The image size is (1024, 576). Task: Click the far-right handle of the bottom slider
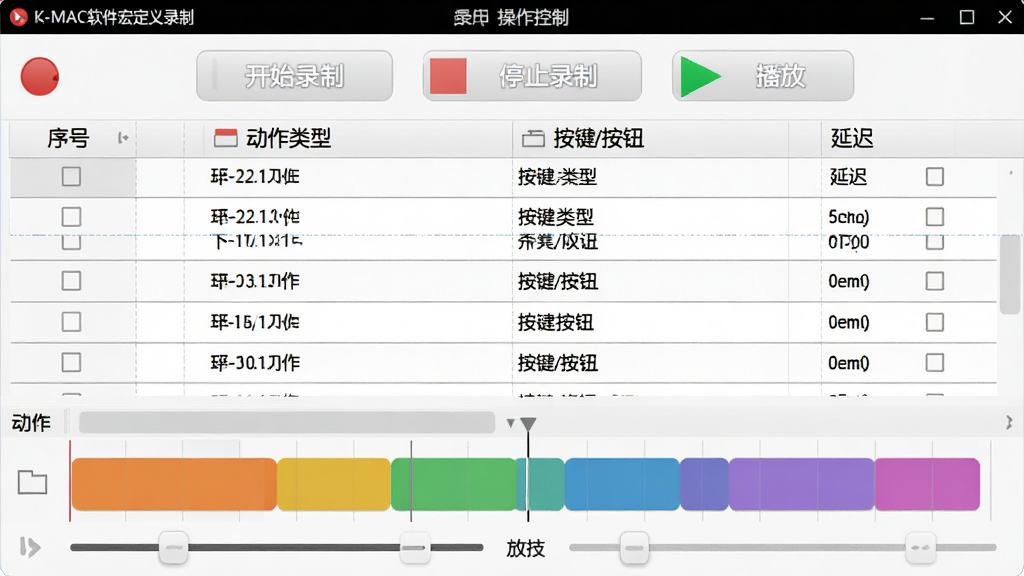pyautogui.click(x=920, y=547)
